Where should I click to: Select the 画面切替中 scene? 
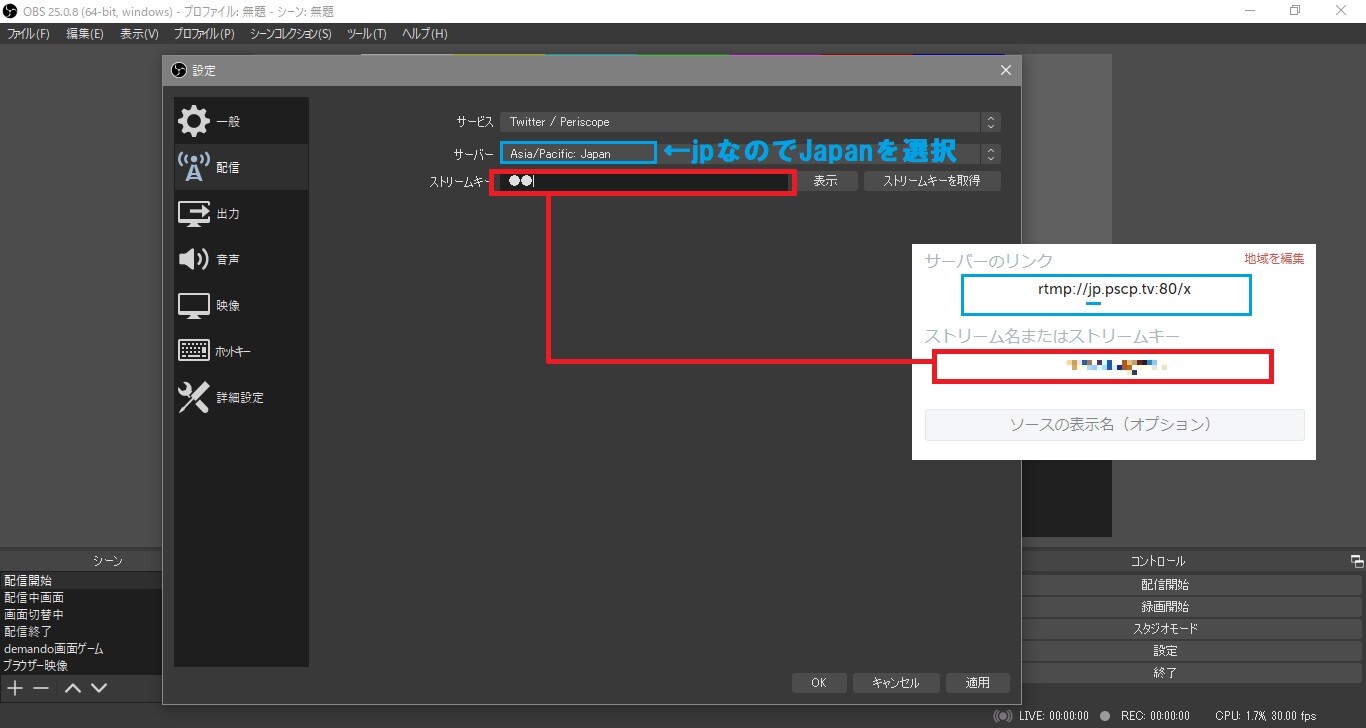81,614
